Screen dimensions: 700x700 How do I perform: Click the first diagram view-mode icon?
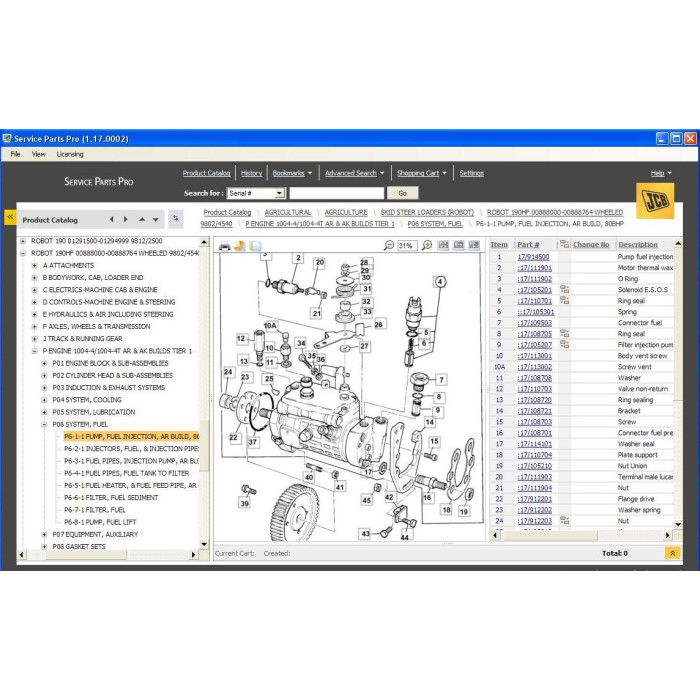tap(443, 245)
